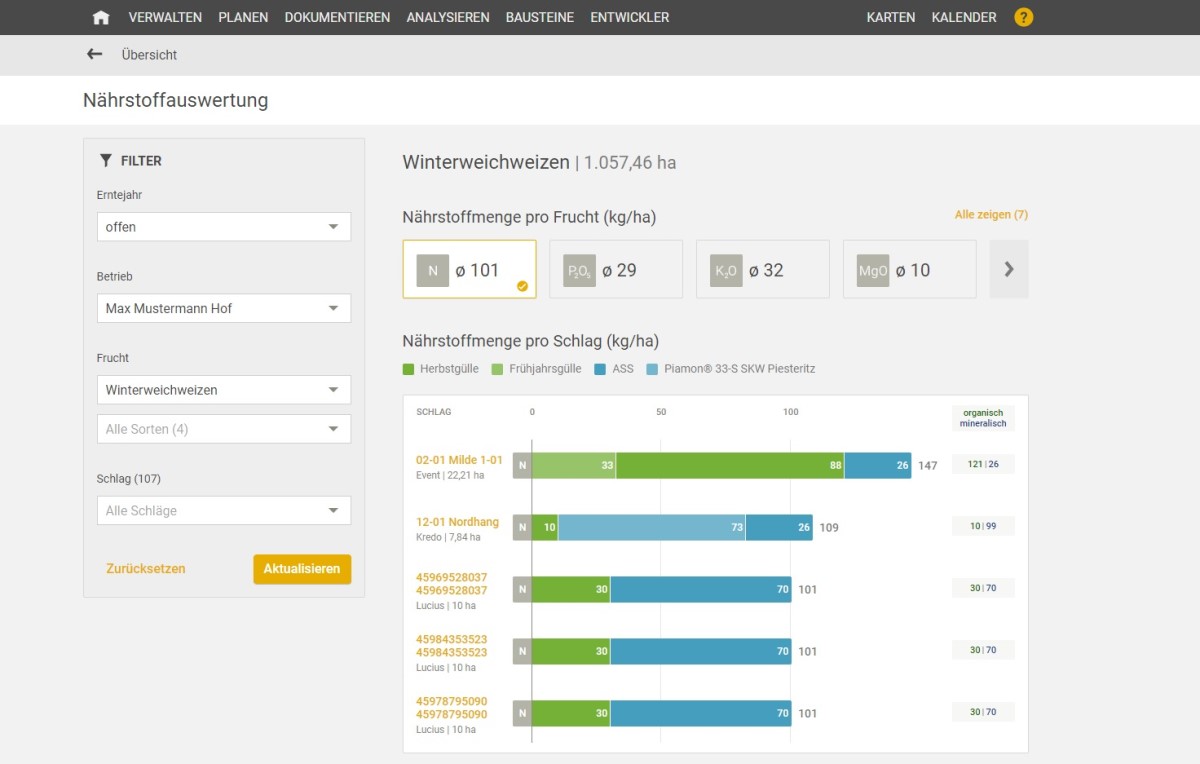Click the Kredo | 7,84 ha text
The image size is (1200, 764).
(x=448, y=538)
